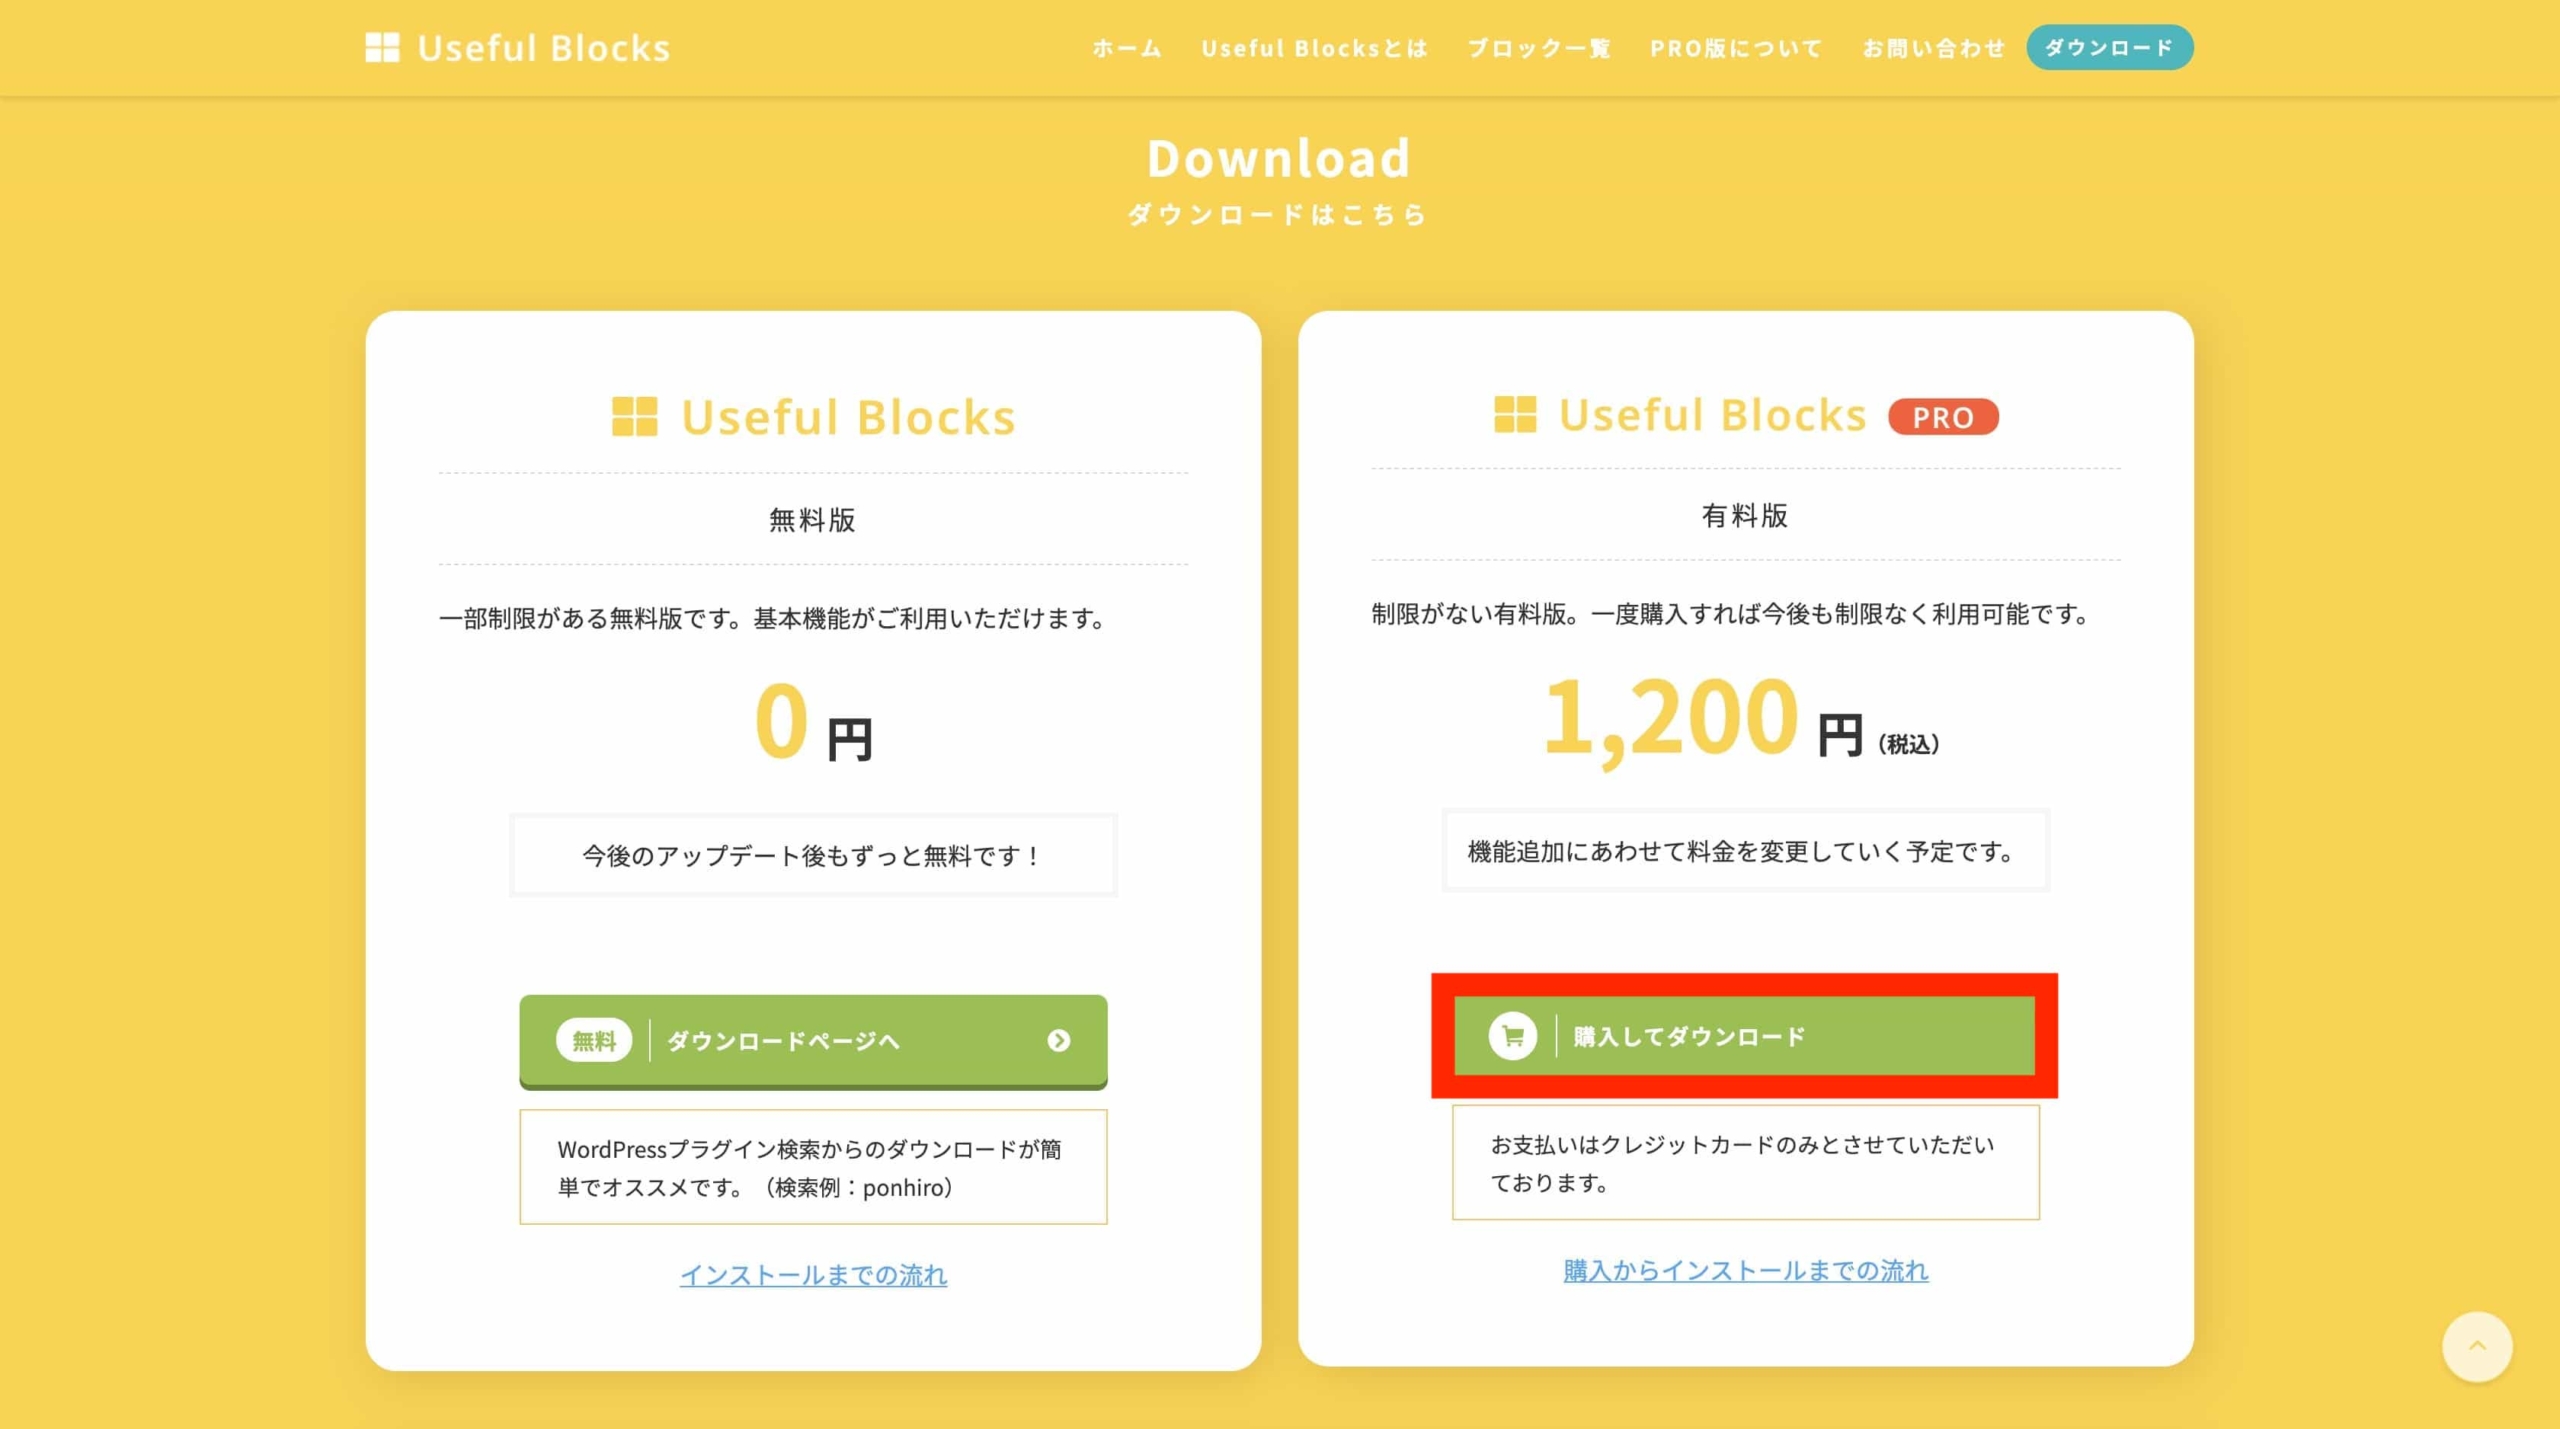Click the 無料版 label
The image size is (2560, 1429).
click(812, 520)
